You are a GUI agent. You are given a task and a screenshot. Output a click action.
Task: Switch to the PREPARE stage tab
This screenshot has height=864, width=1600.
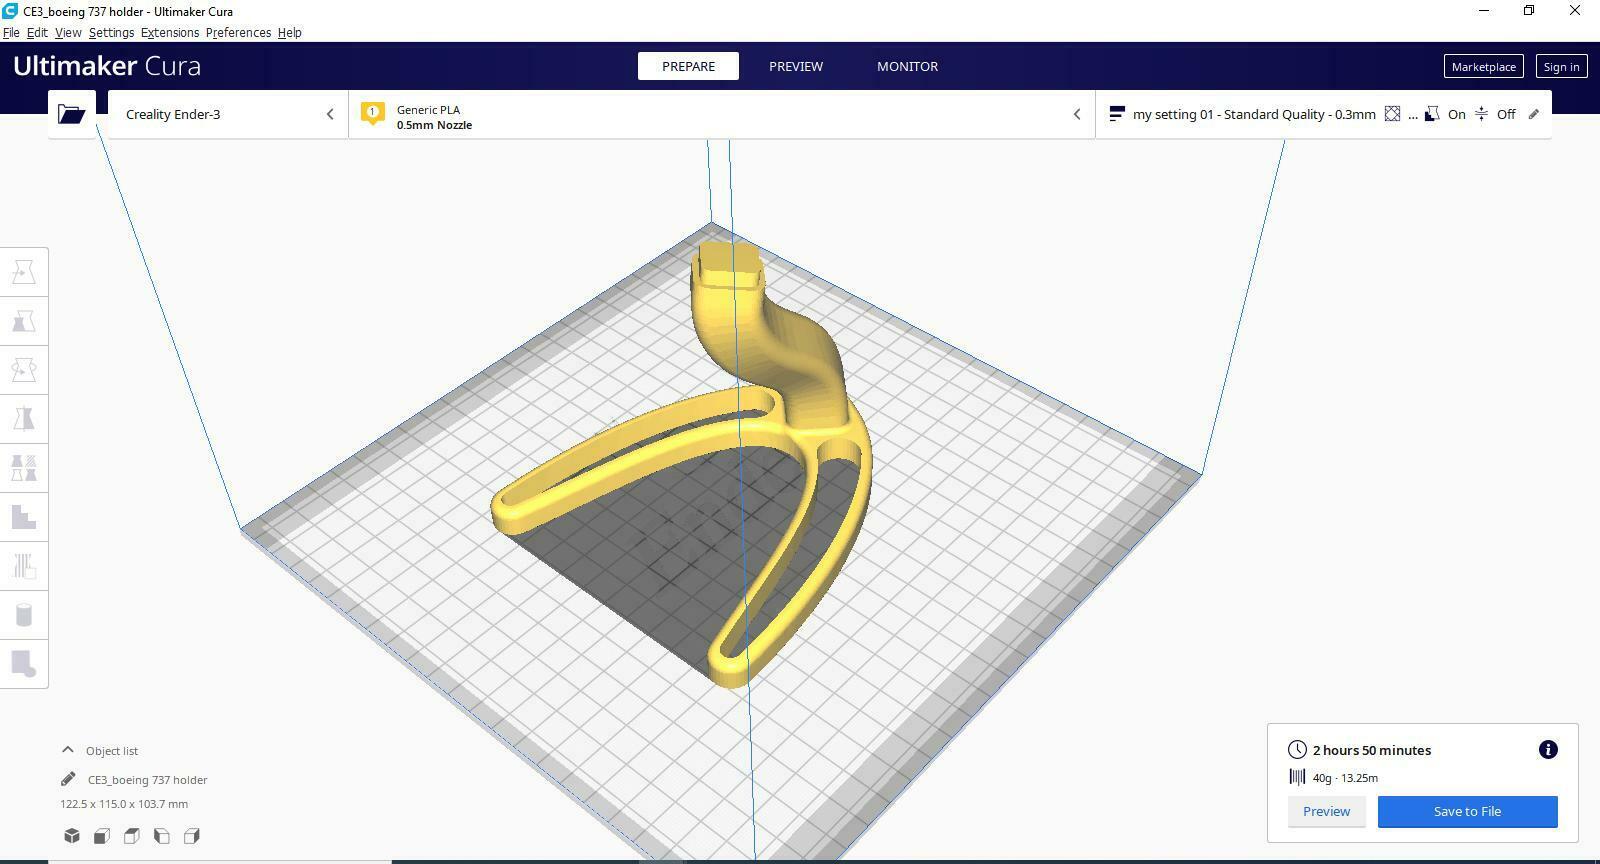688,66
